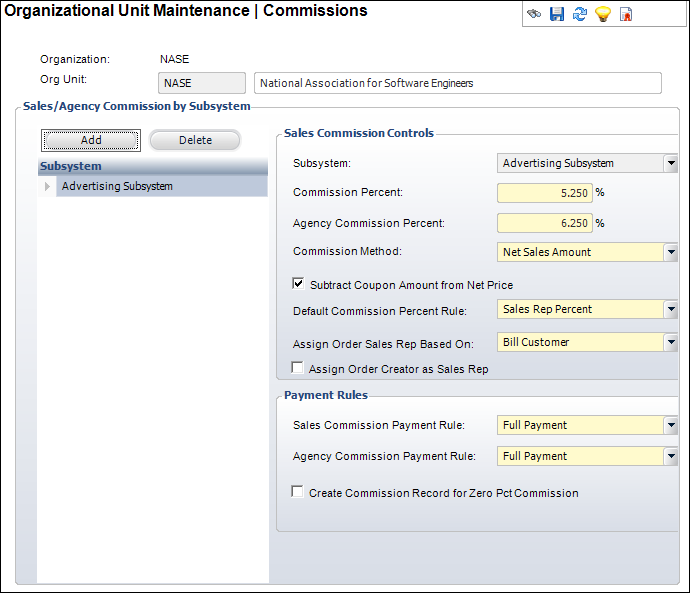Click the Agency Commission Percent field

545,223
